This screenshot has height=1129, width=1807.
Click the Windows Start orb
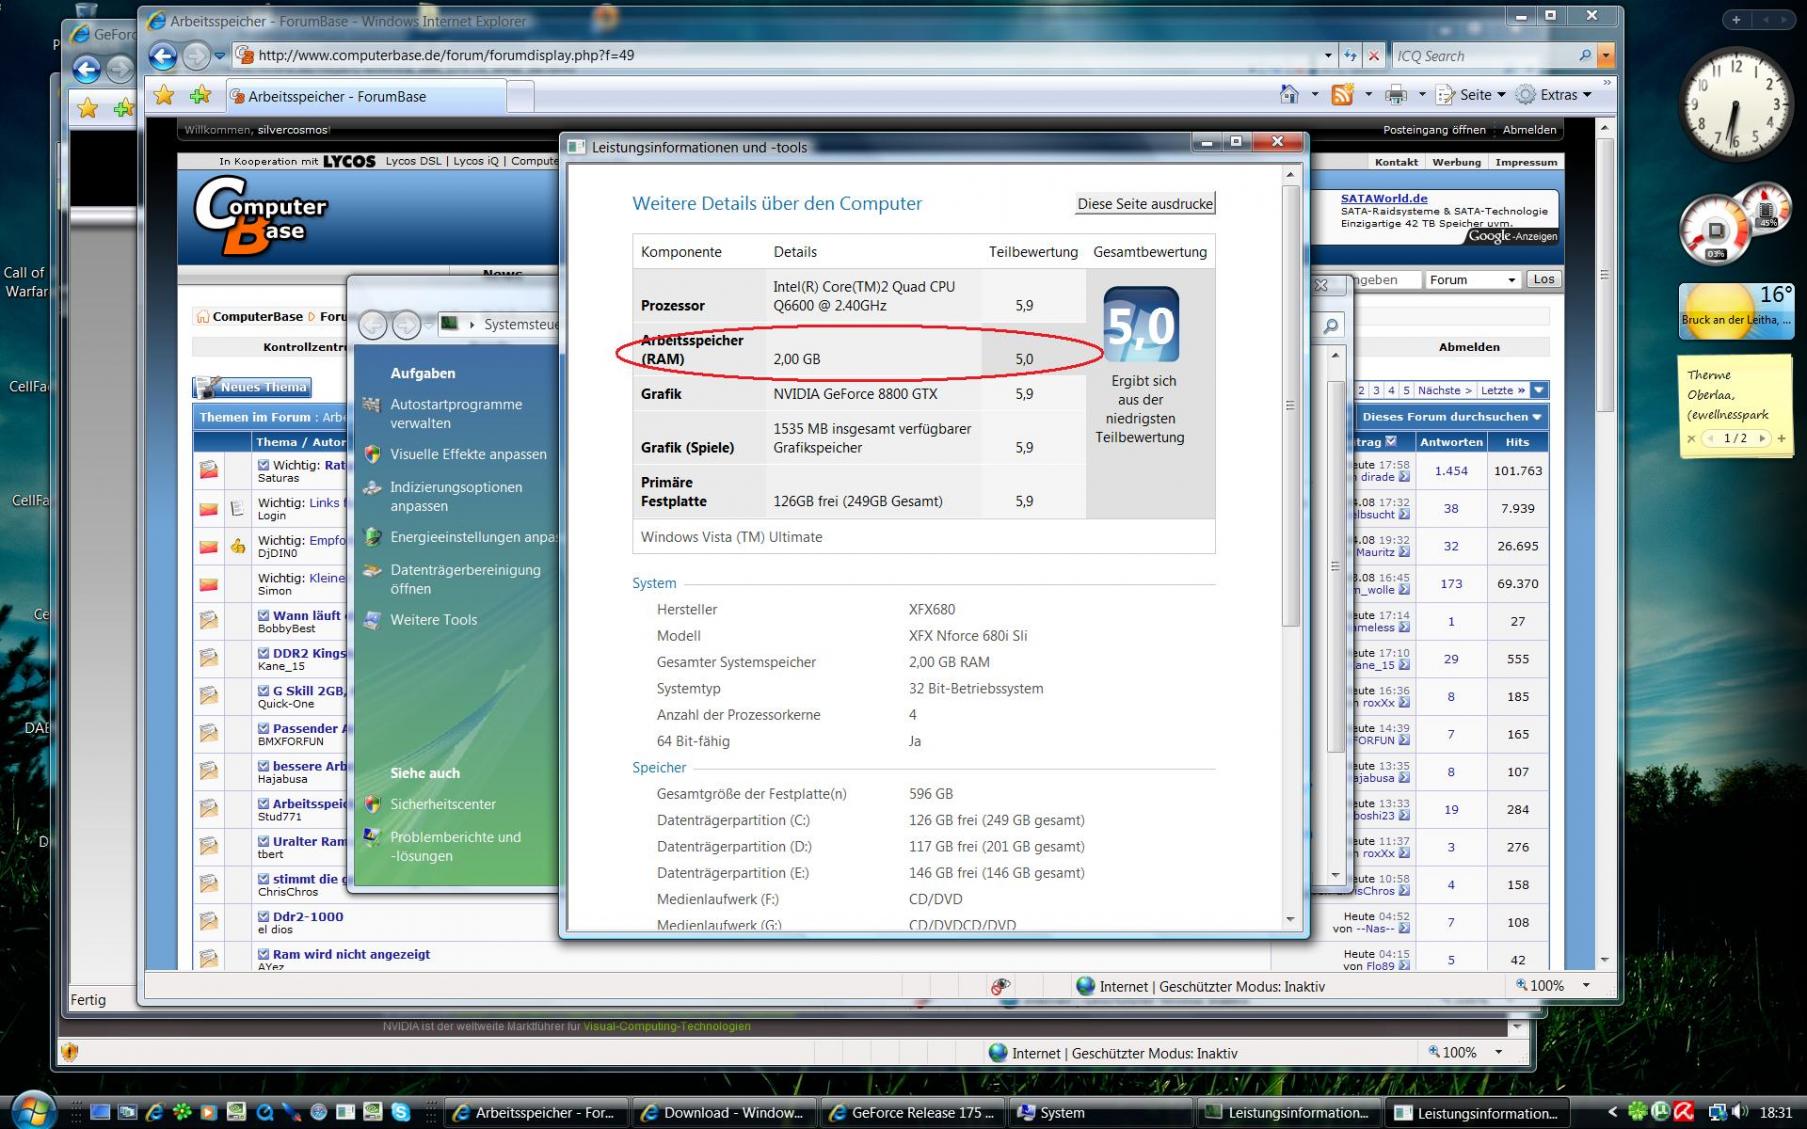point(32,1109)
